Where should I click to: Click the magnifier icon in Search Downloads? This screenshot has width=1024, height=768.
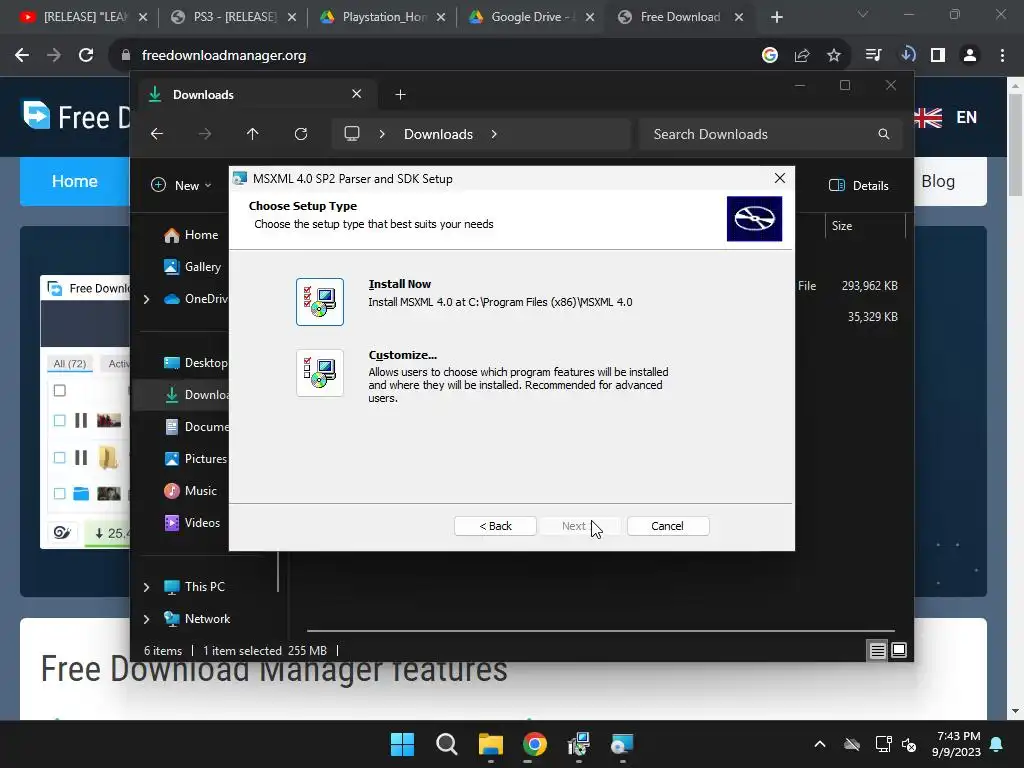tap(884, 134)
